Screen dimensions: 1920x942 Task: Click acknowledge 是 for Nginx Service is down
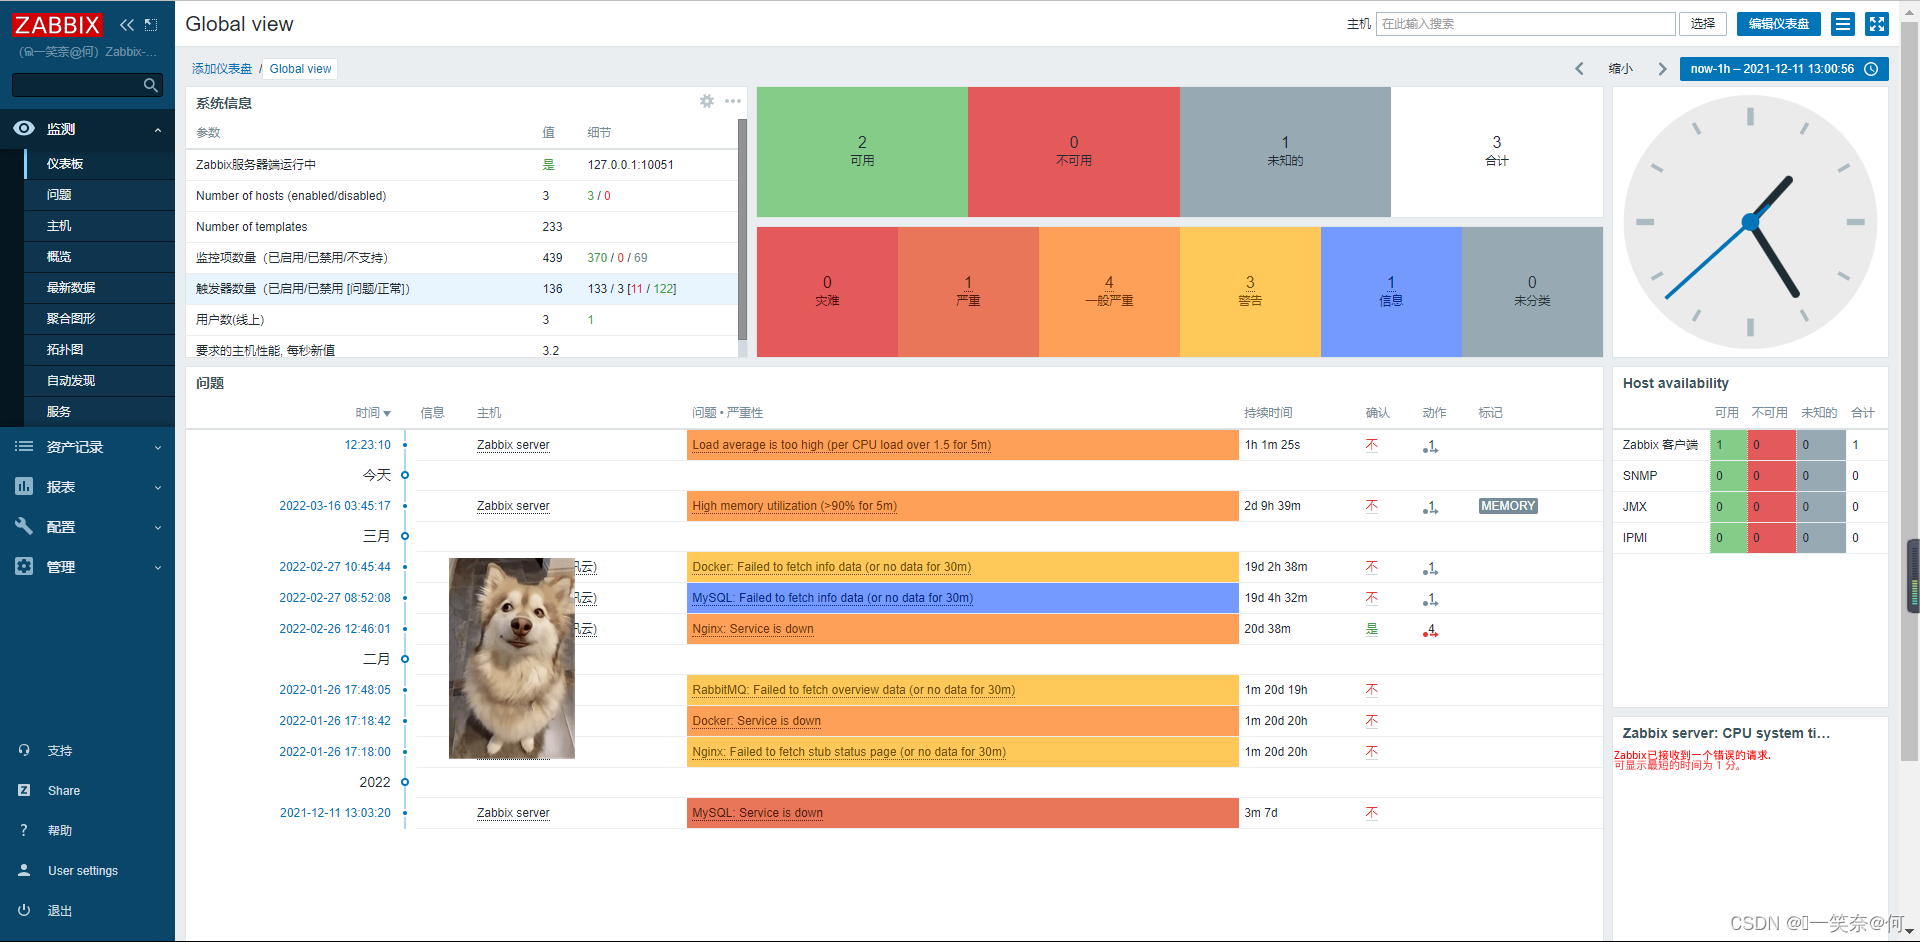(x=1371, y=629)
